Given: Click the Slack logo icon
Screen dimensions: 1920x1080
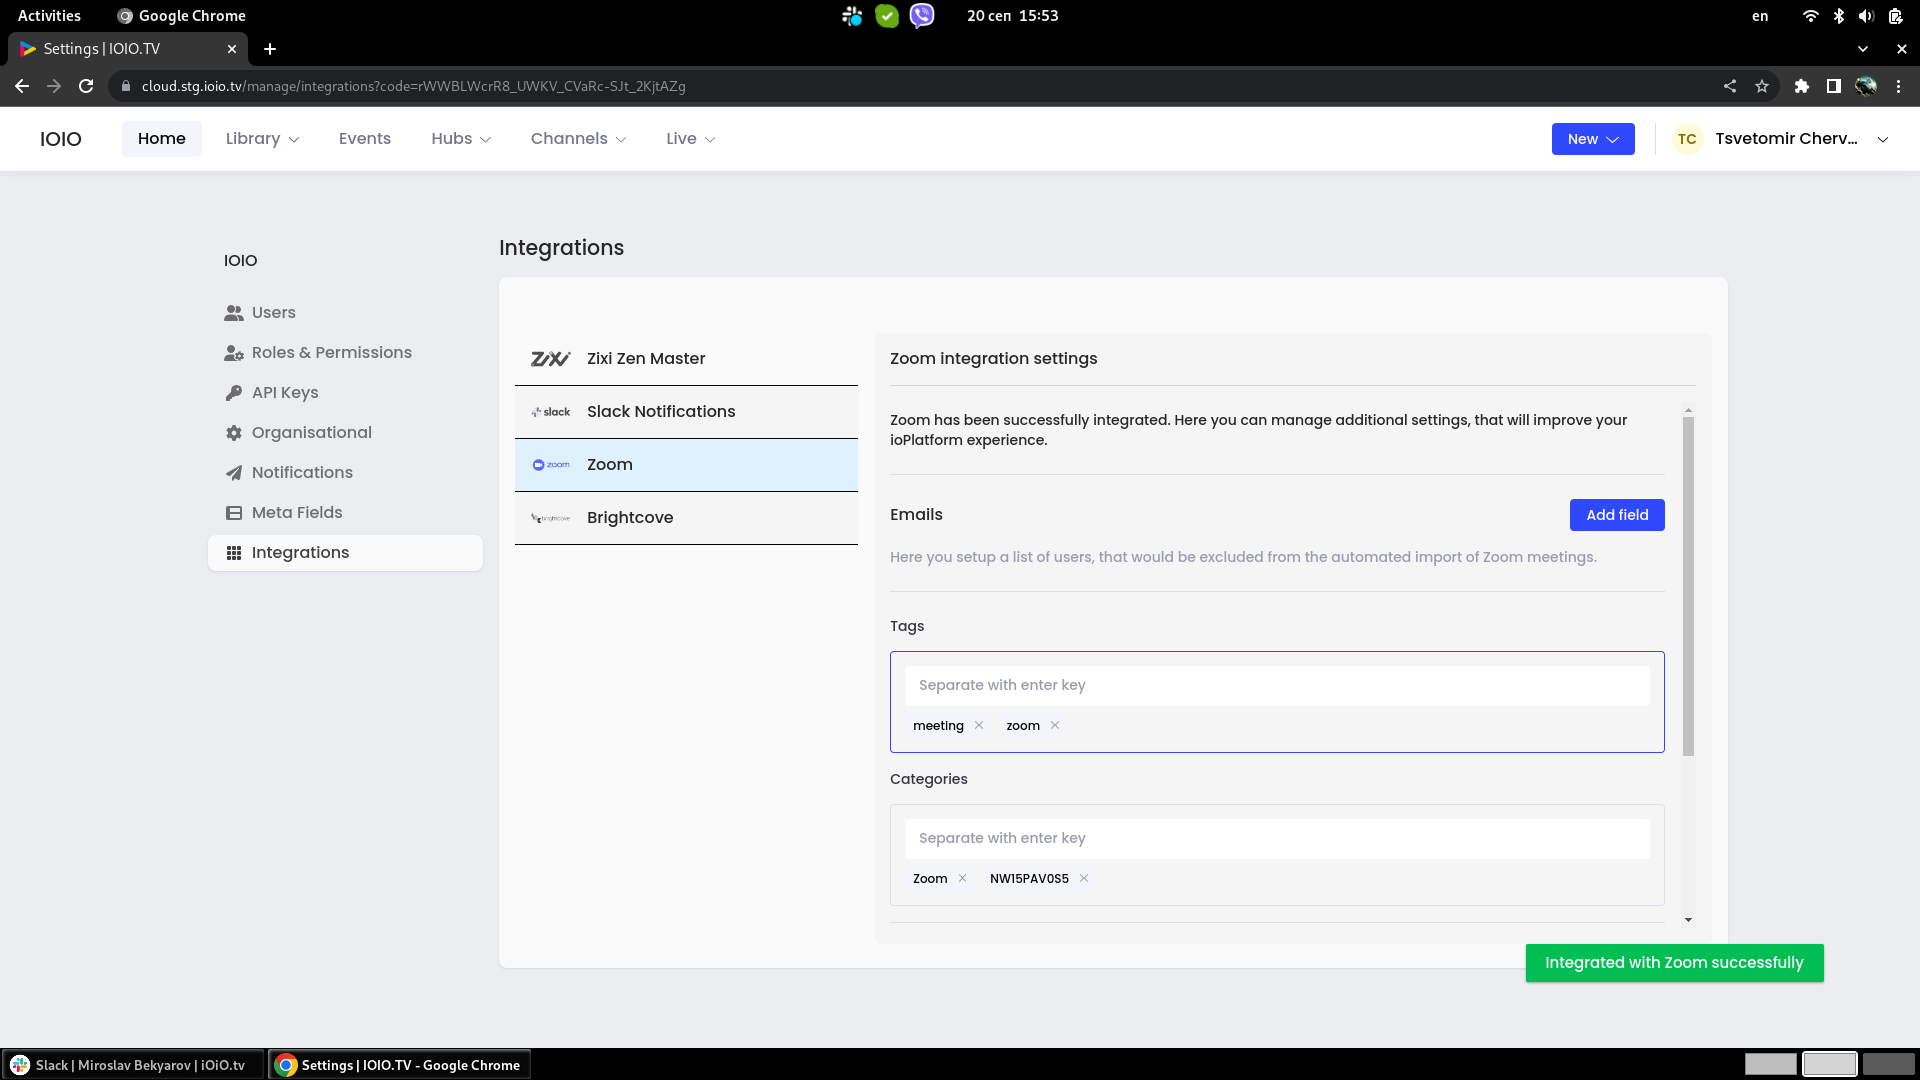Looking at the screenshot, I should [550, 412].
